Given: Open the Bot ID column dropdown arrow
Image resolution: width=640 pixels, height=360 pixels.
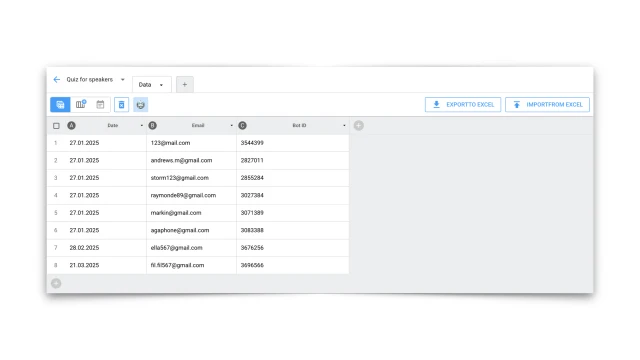Looking at the screenshot, I should pyautogui.click(x=344, y=126).
